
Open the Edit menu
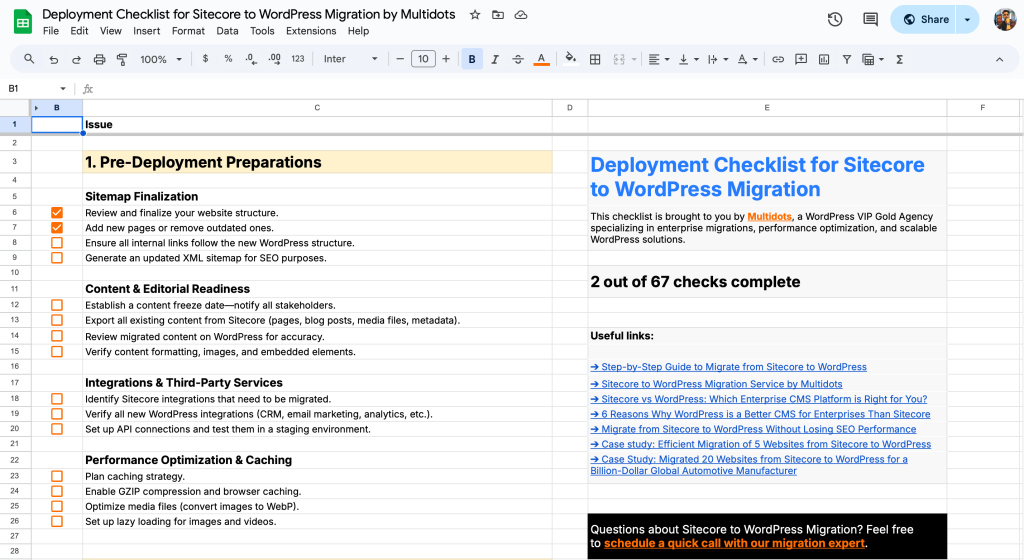[79, 31]
